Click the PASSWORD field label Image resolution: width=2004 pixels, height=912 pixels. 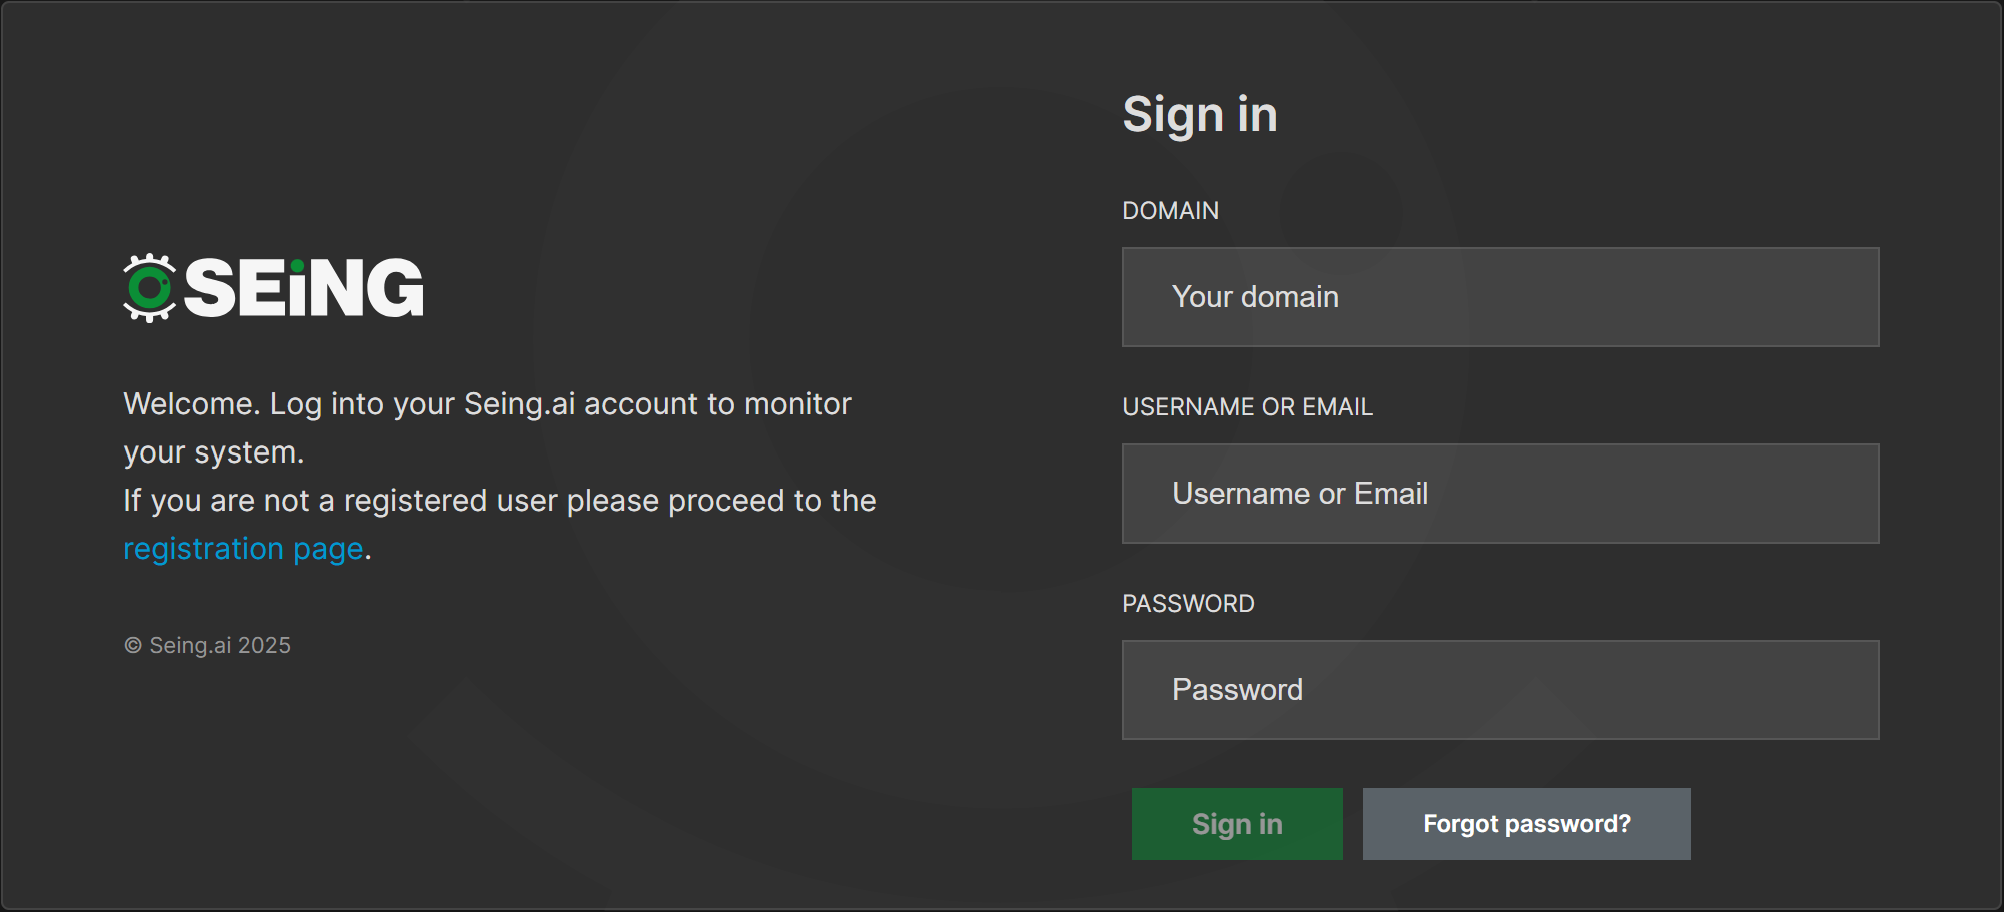pyautogui.click(x=1188, y=604)
